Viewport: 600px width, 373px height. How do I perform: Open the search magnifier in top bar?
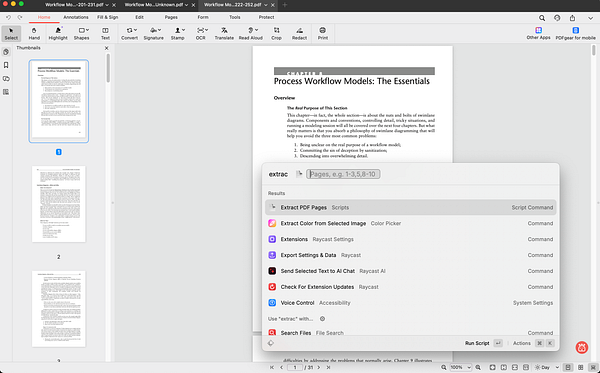point(542,18)
